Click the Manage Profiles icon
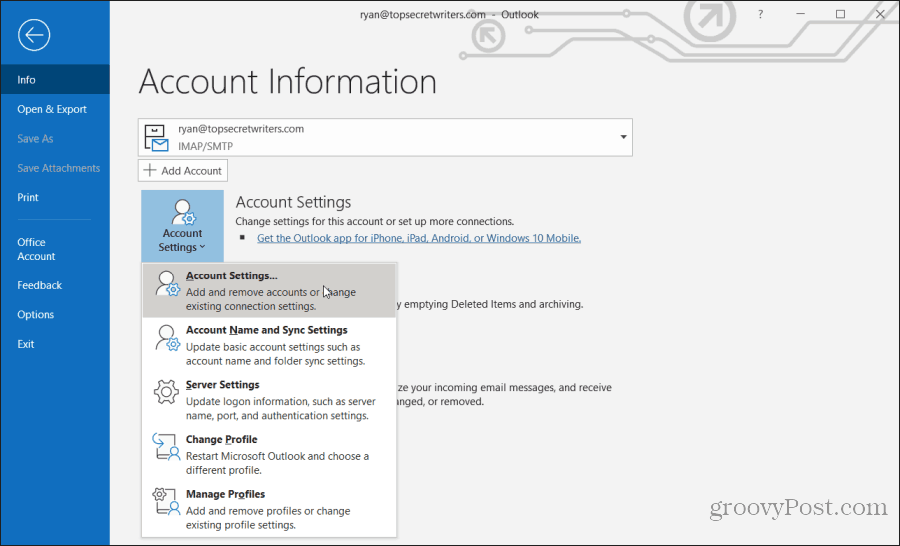The height and width of the screenshot is (546, 900). click(166, 501)
